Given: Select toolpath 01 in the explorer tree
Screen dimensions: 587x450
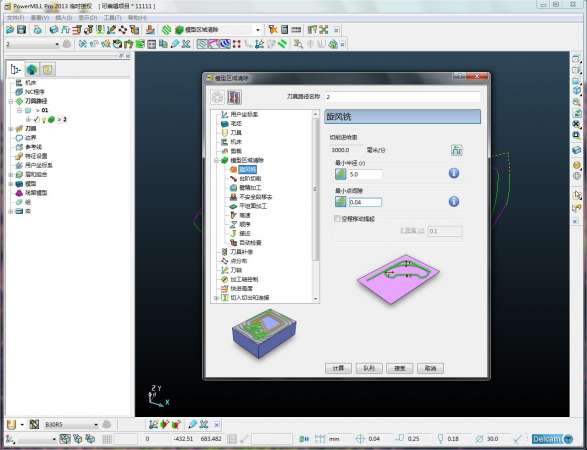Looking at the screenshot, I should point(45,110).
